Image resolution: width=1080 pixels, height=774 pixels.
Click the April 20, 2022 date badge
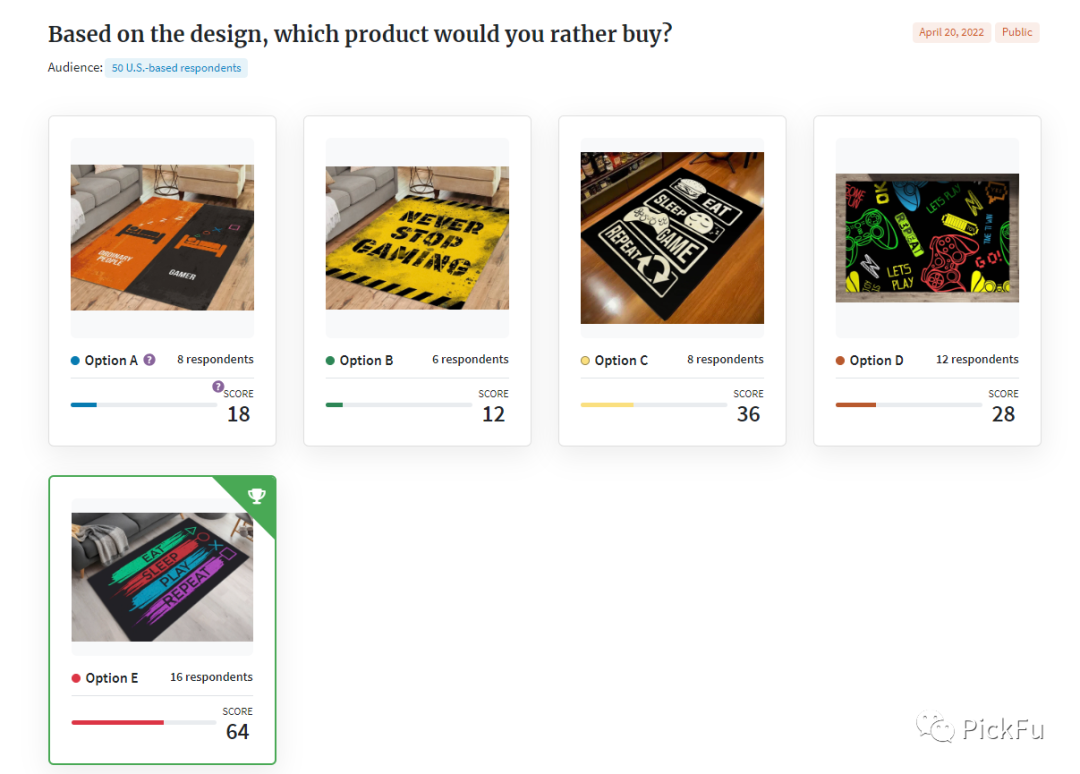951,32
